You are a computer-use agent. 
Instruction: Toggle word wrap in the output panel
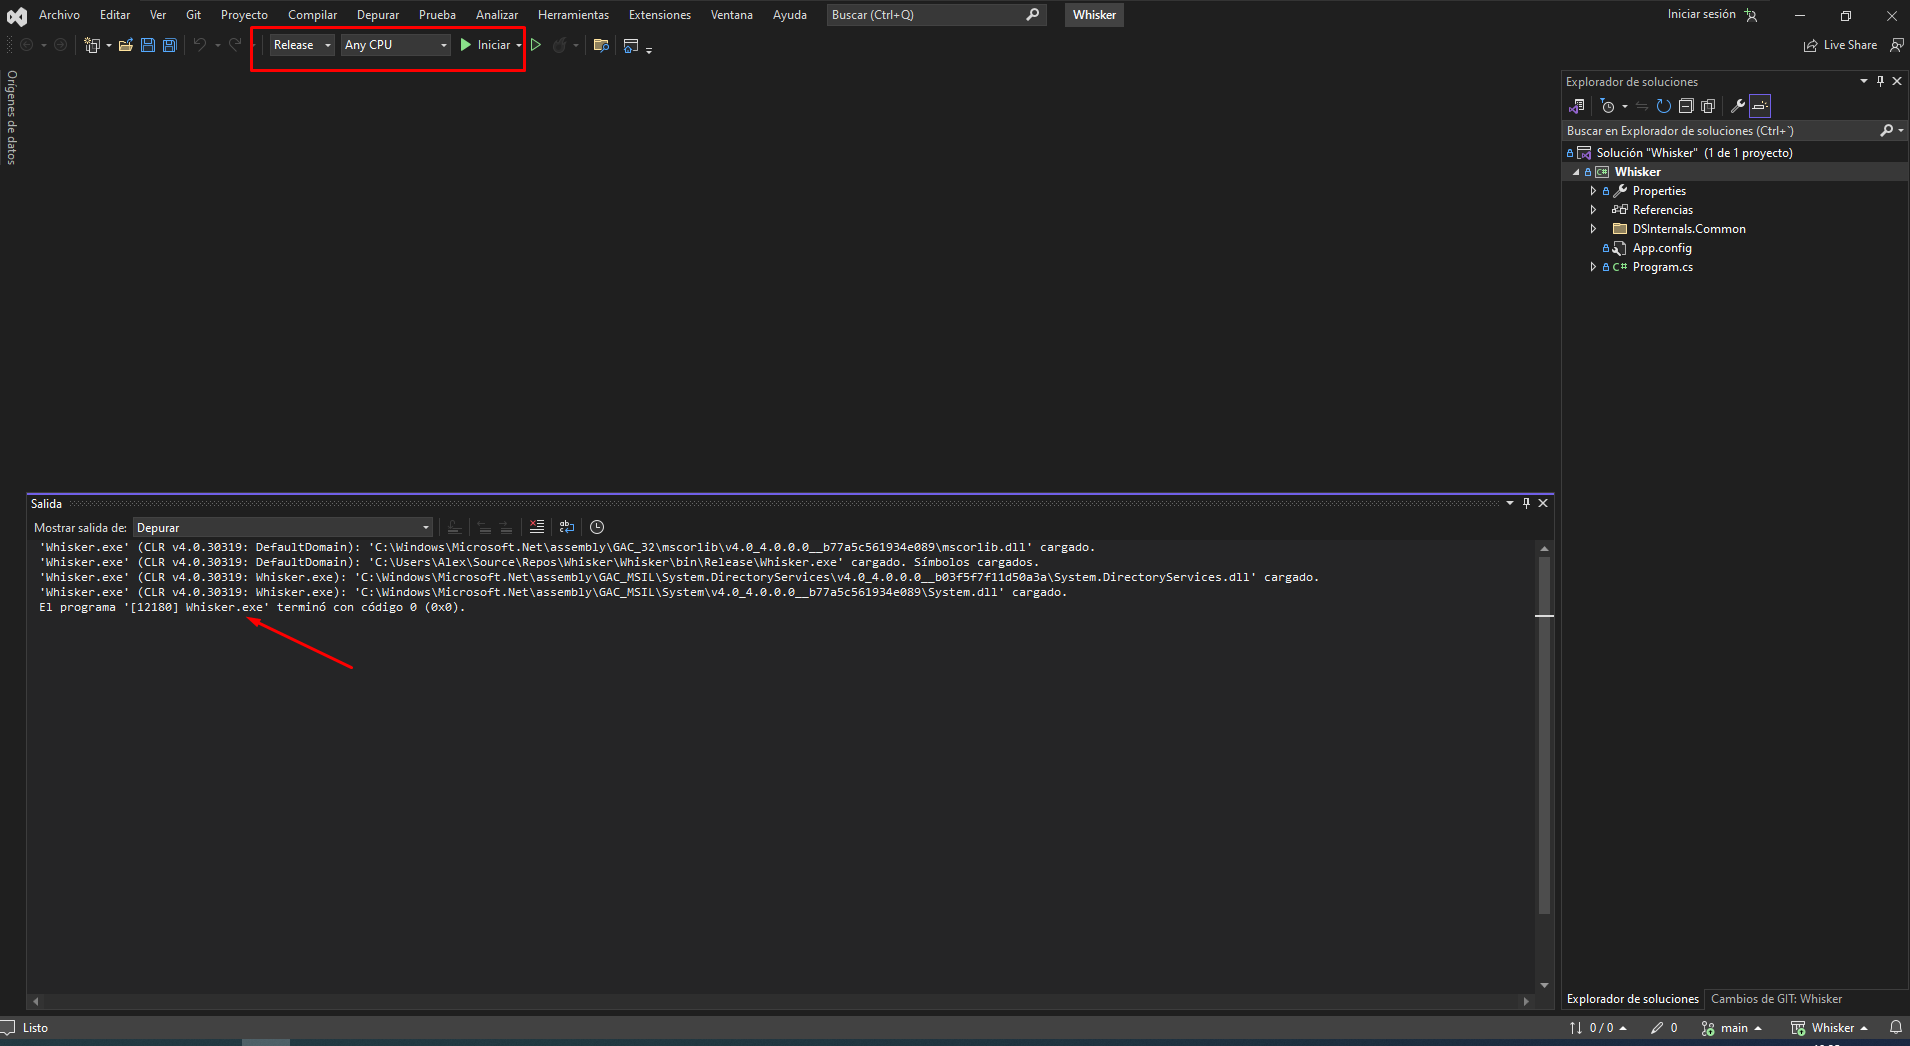(567, 527)
